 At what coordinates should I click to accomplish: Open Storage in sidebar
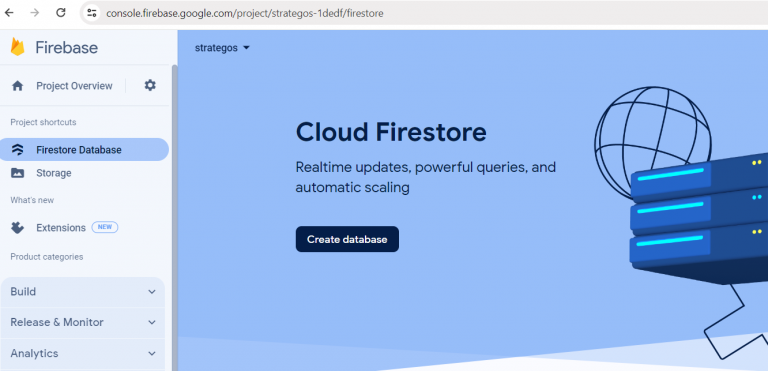point(53,173)
